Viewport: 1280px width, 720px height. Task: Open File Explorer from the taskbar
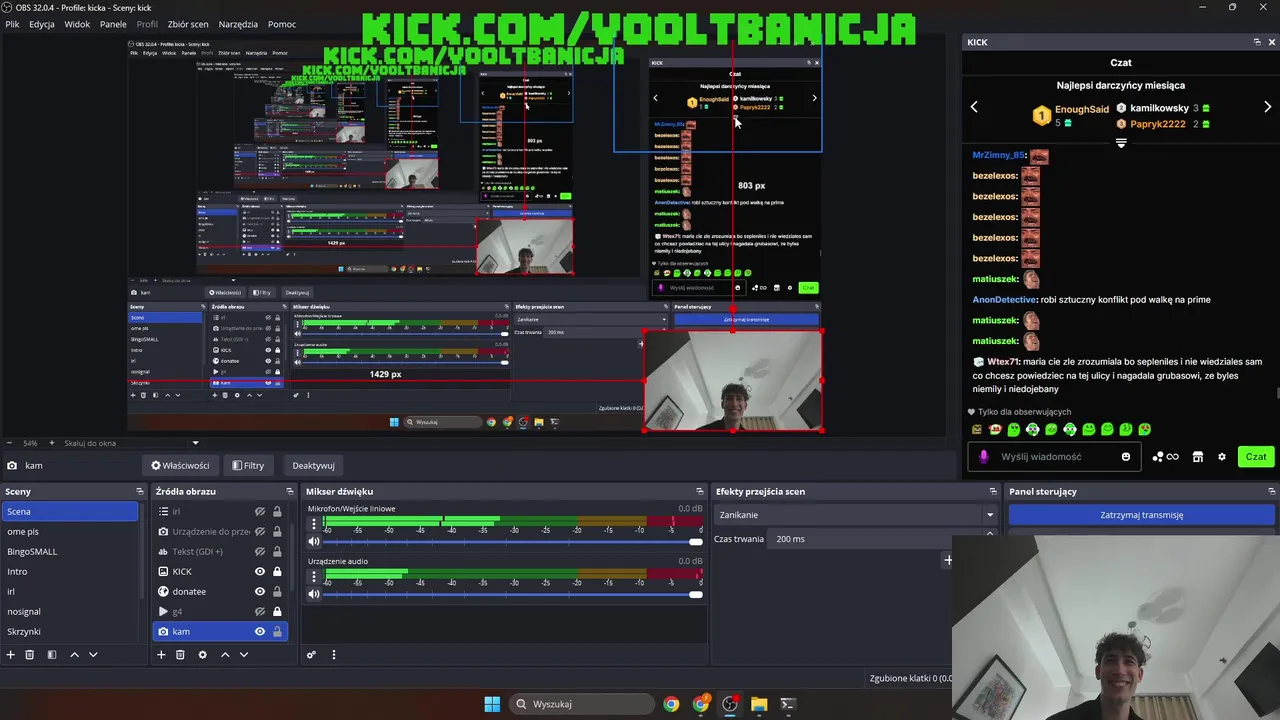pyautogui.click(x=759, y=704)
